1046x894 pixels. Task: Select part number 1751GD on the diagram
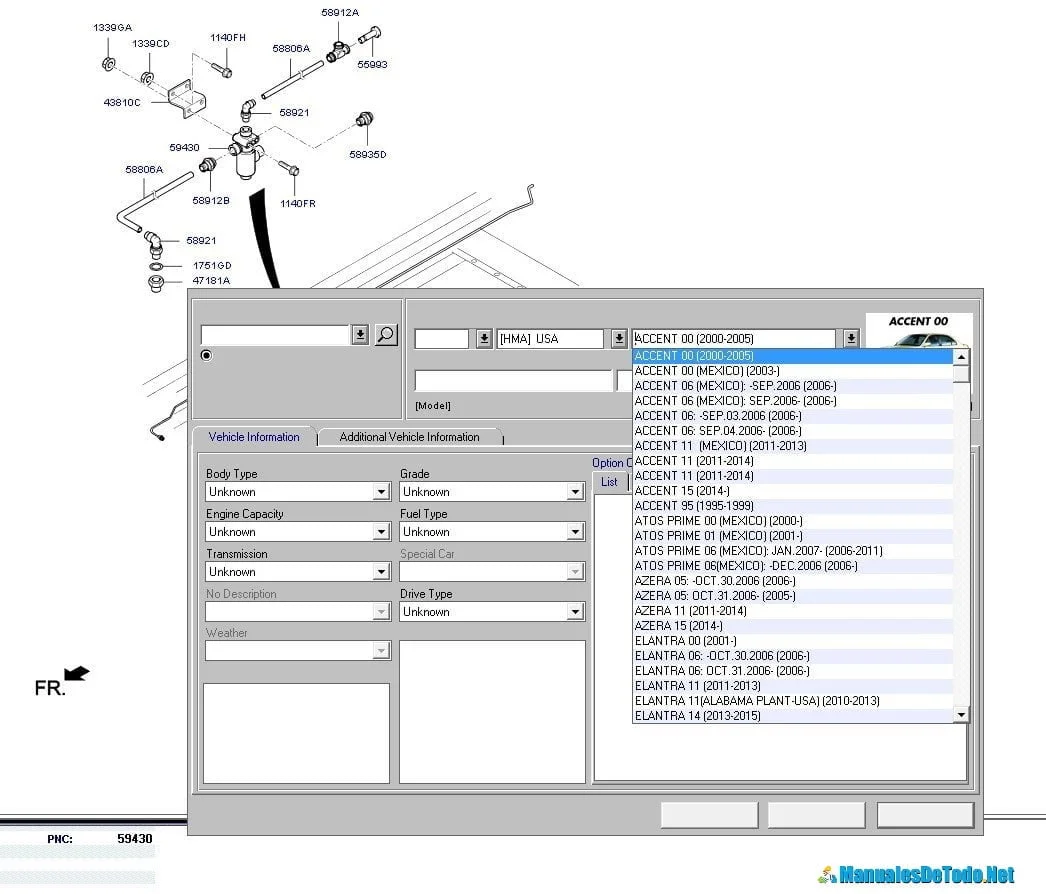(212, 266)
